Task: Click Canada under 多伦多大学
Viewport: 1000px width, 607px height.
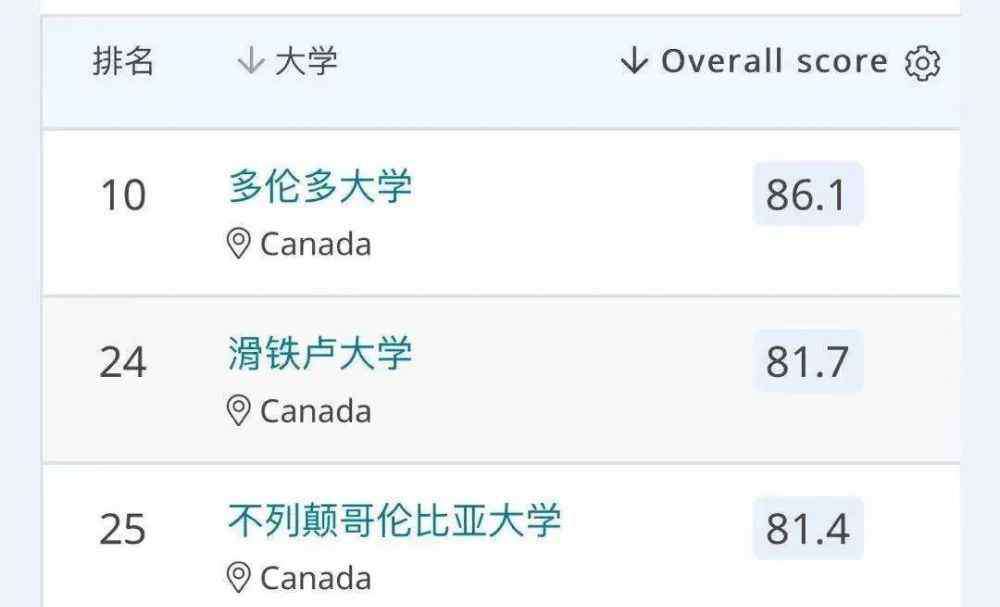Action: (x=316, y=244)
